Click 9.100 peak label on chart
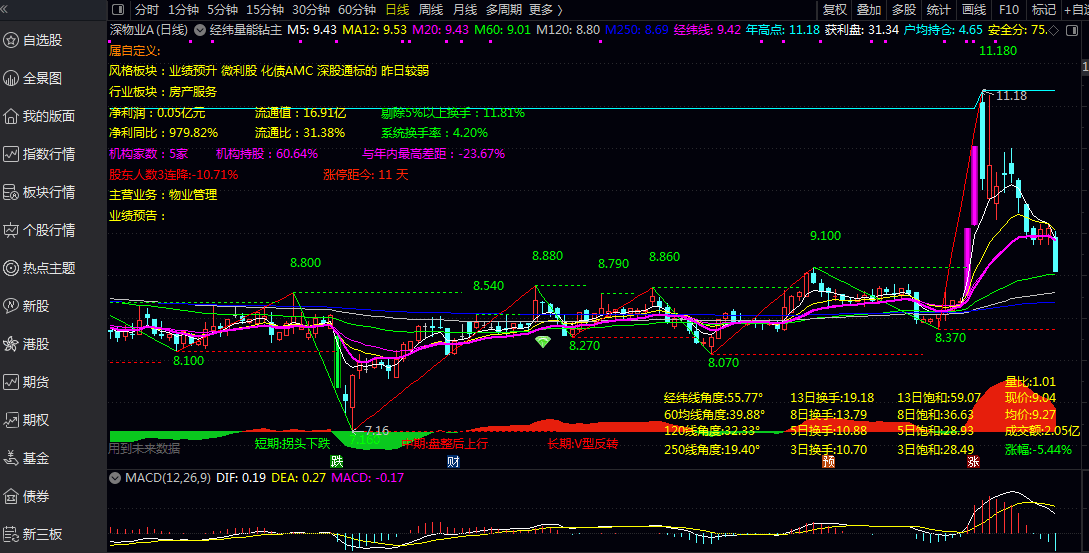This screenshot has height=553, width=1089. tap(825, 236)
